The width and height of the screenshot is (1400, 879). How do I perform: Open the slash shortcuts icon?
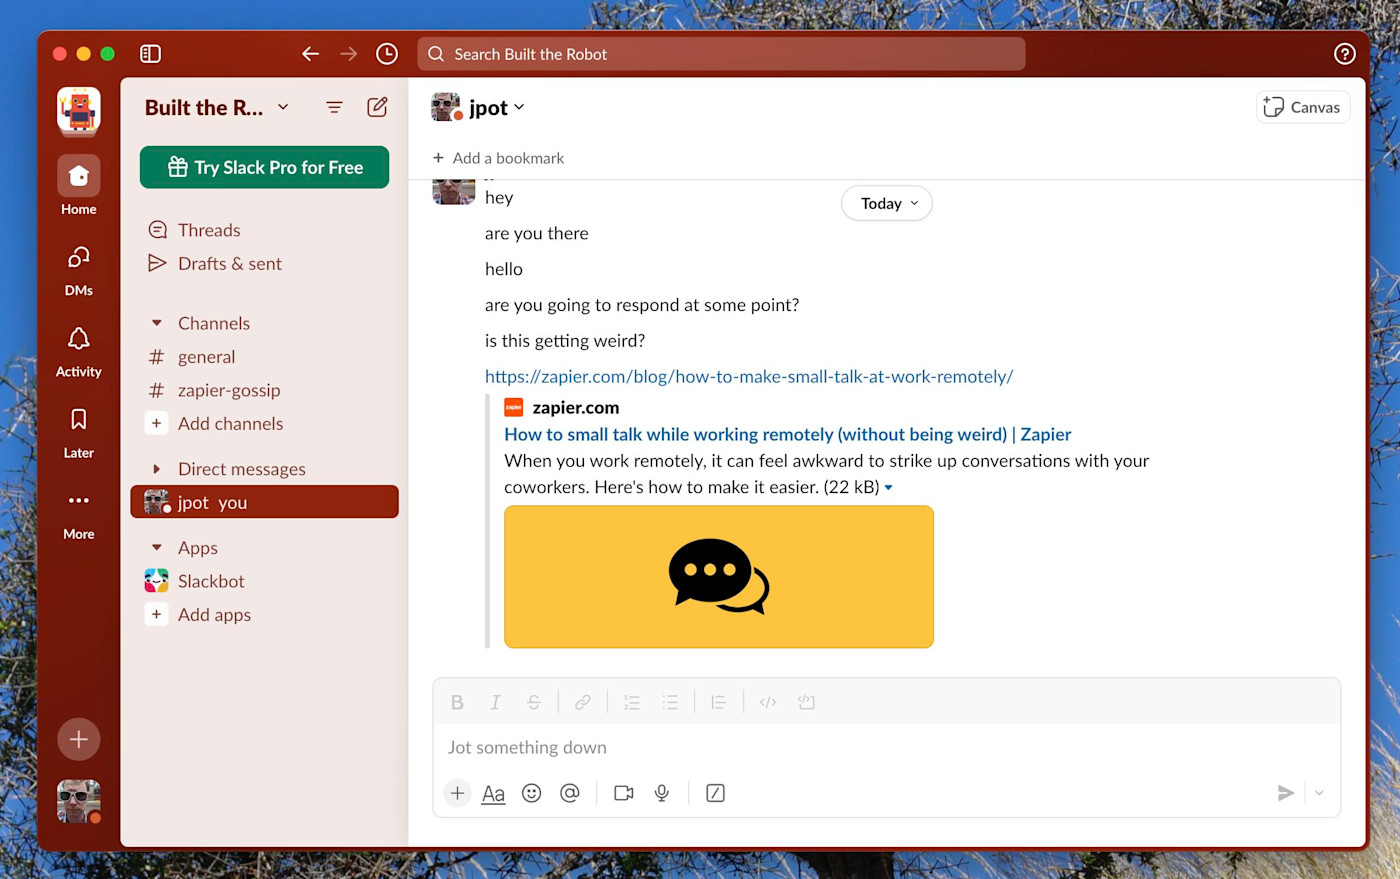(x=715, y=793)
